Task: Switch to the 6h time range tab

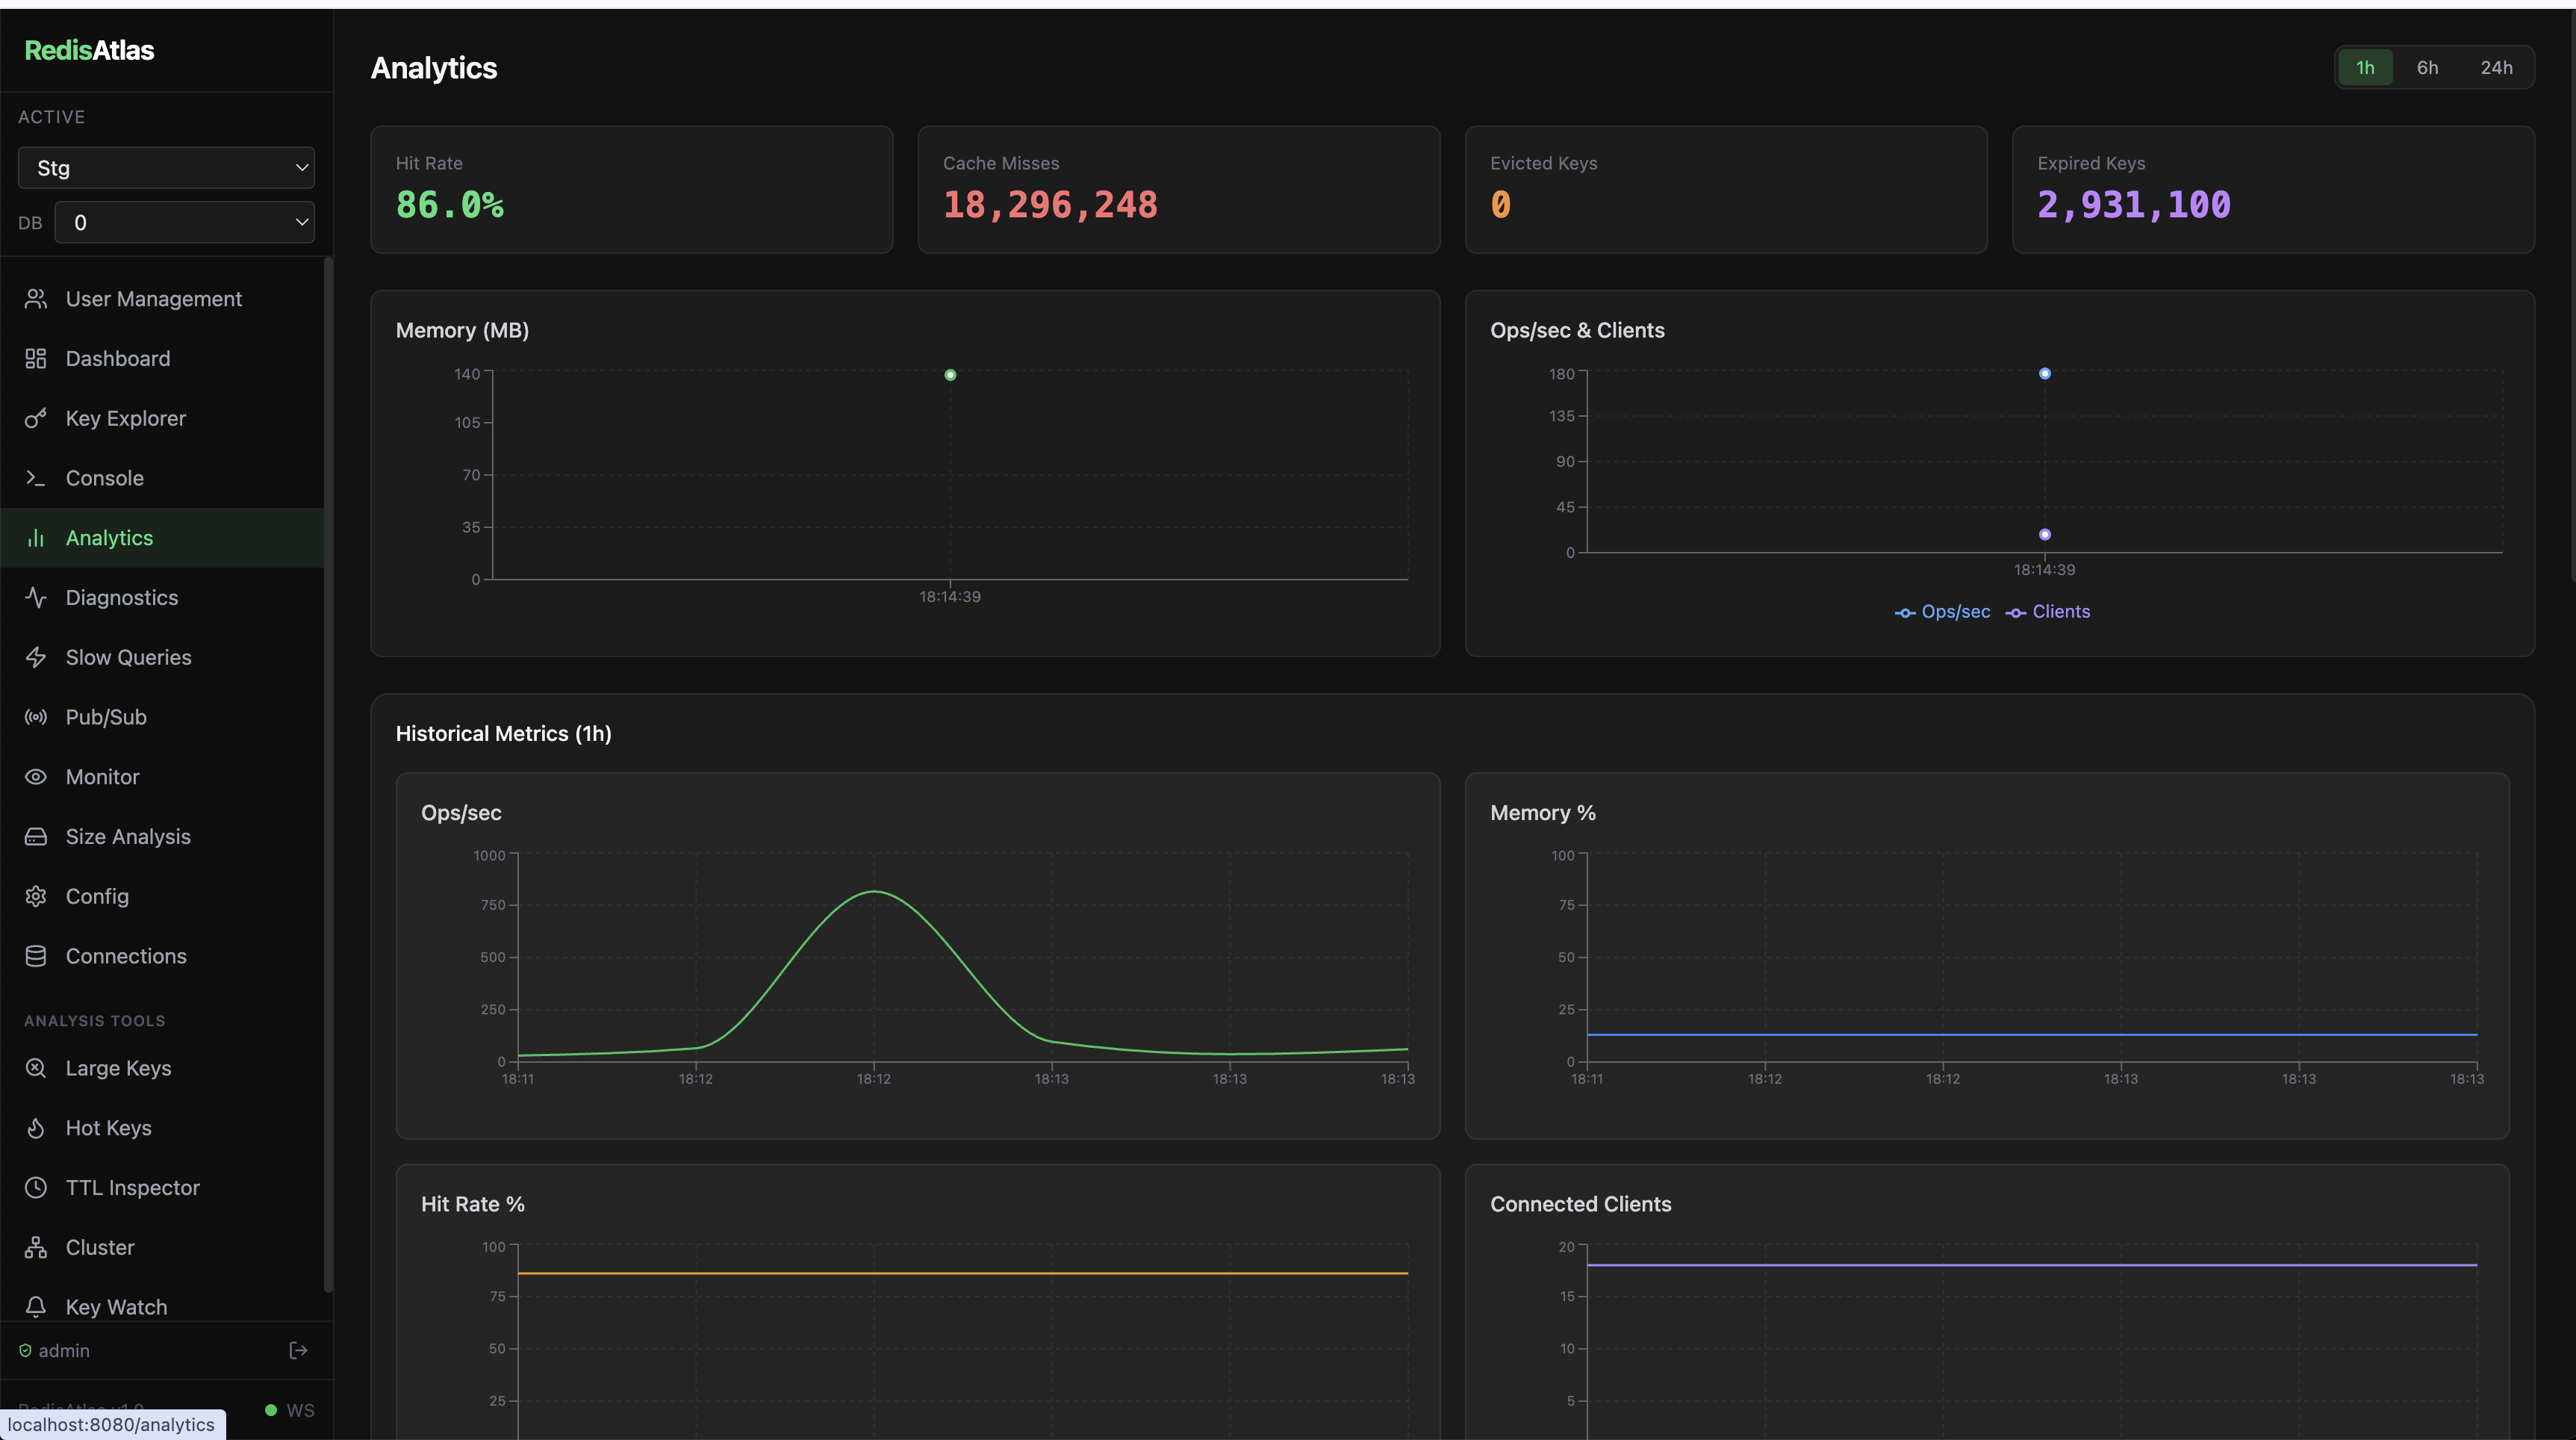Action: [2427, 67]
